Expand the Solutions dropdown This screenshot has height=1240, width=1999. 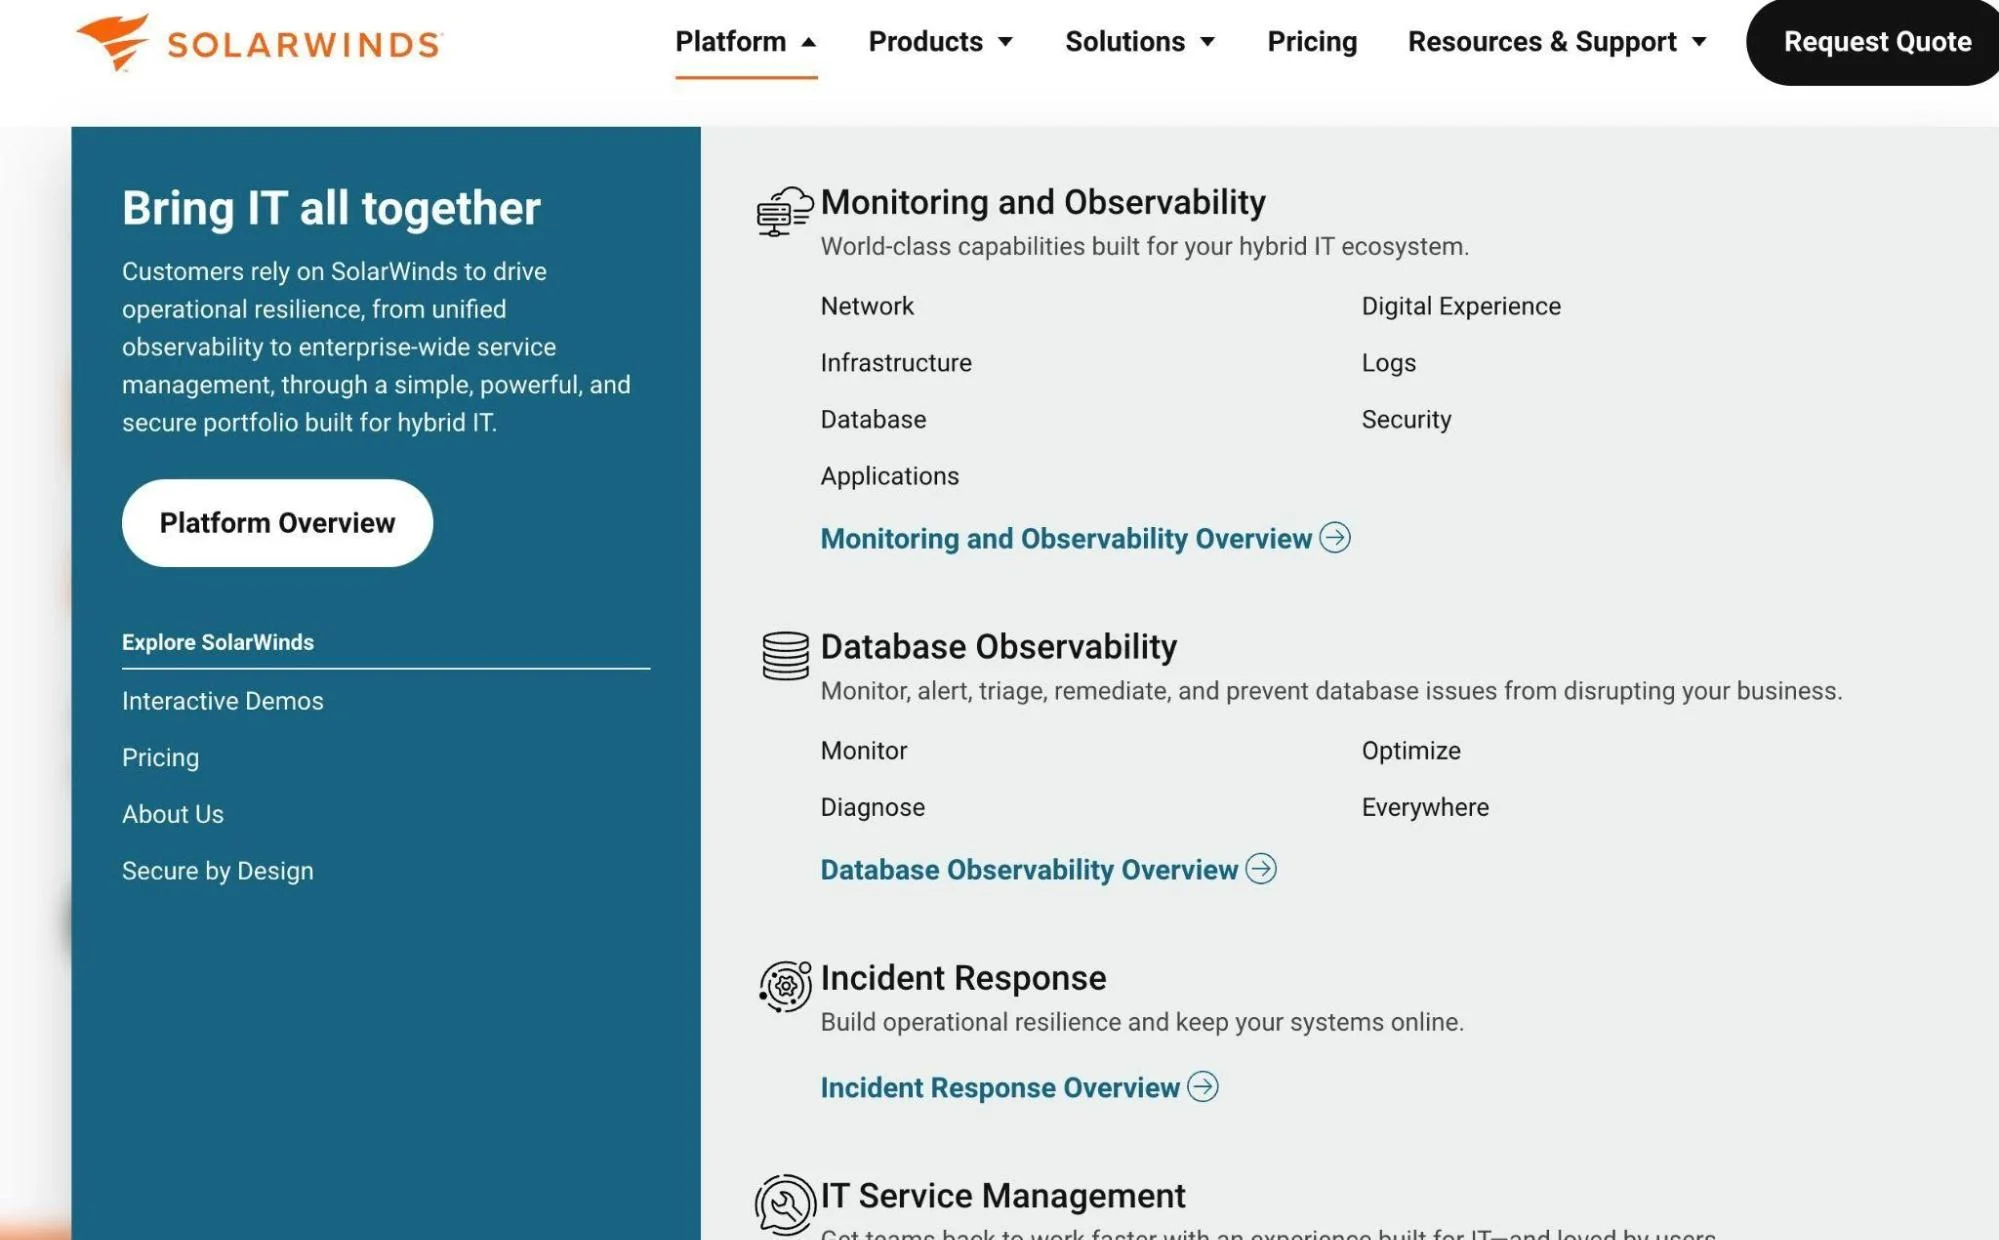[1139, 42]
